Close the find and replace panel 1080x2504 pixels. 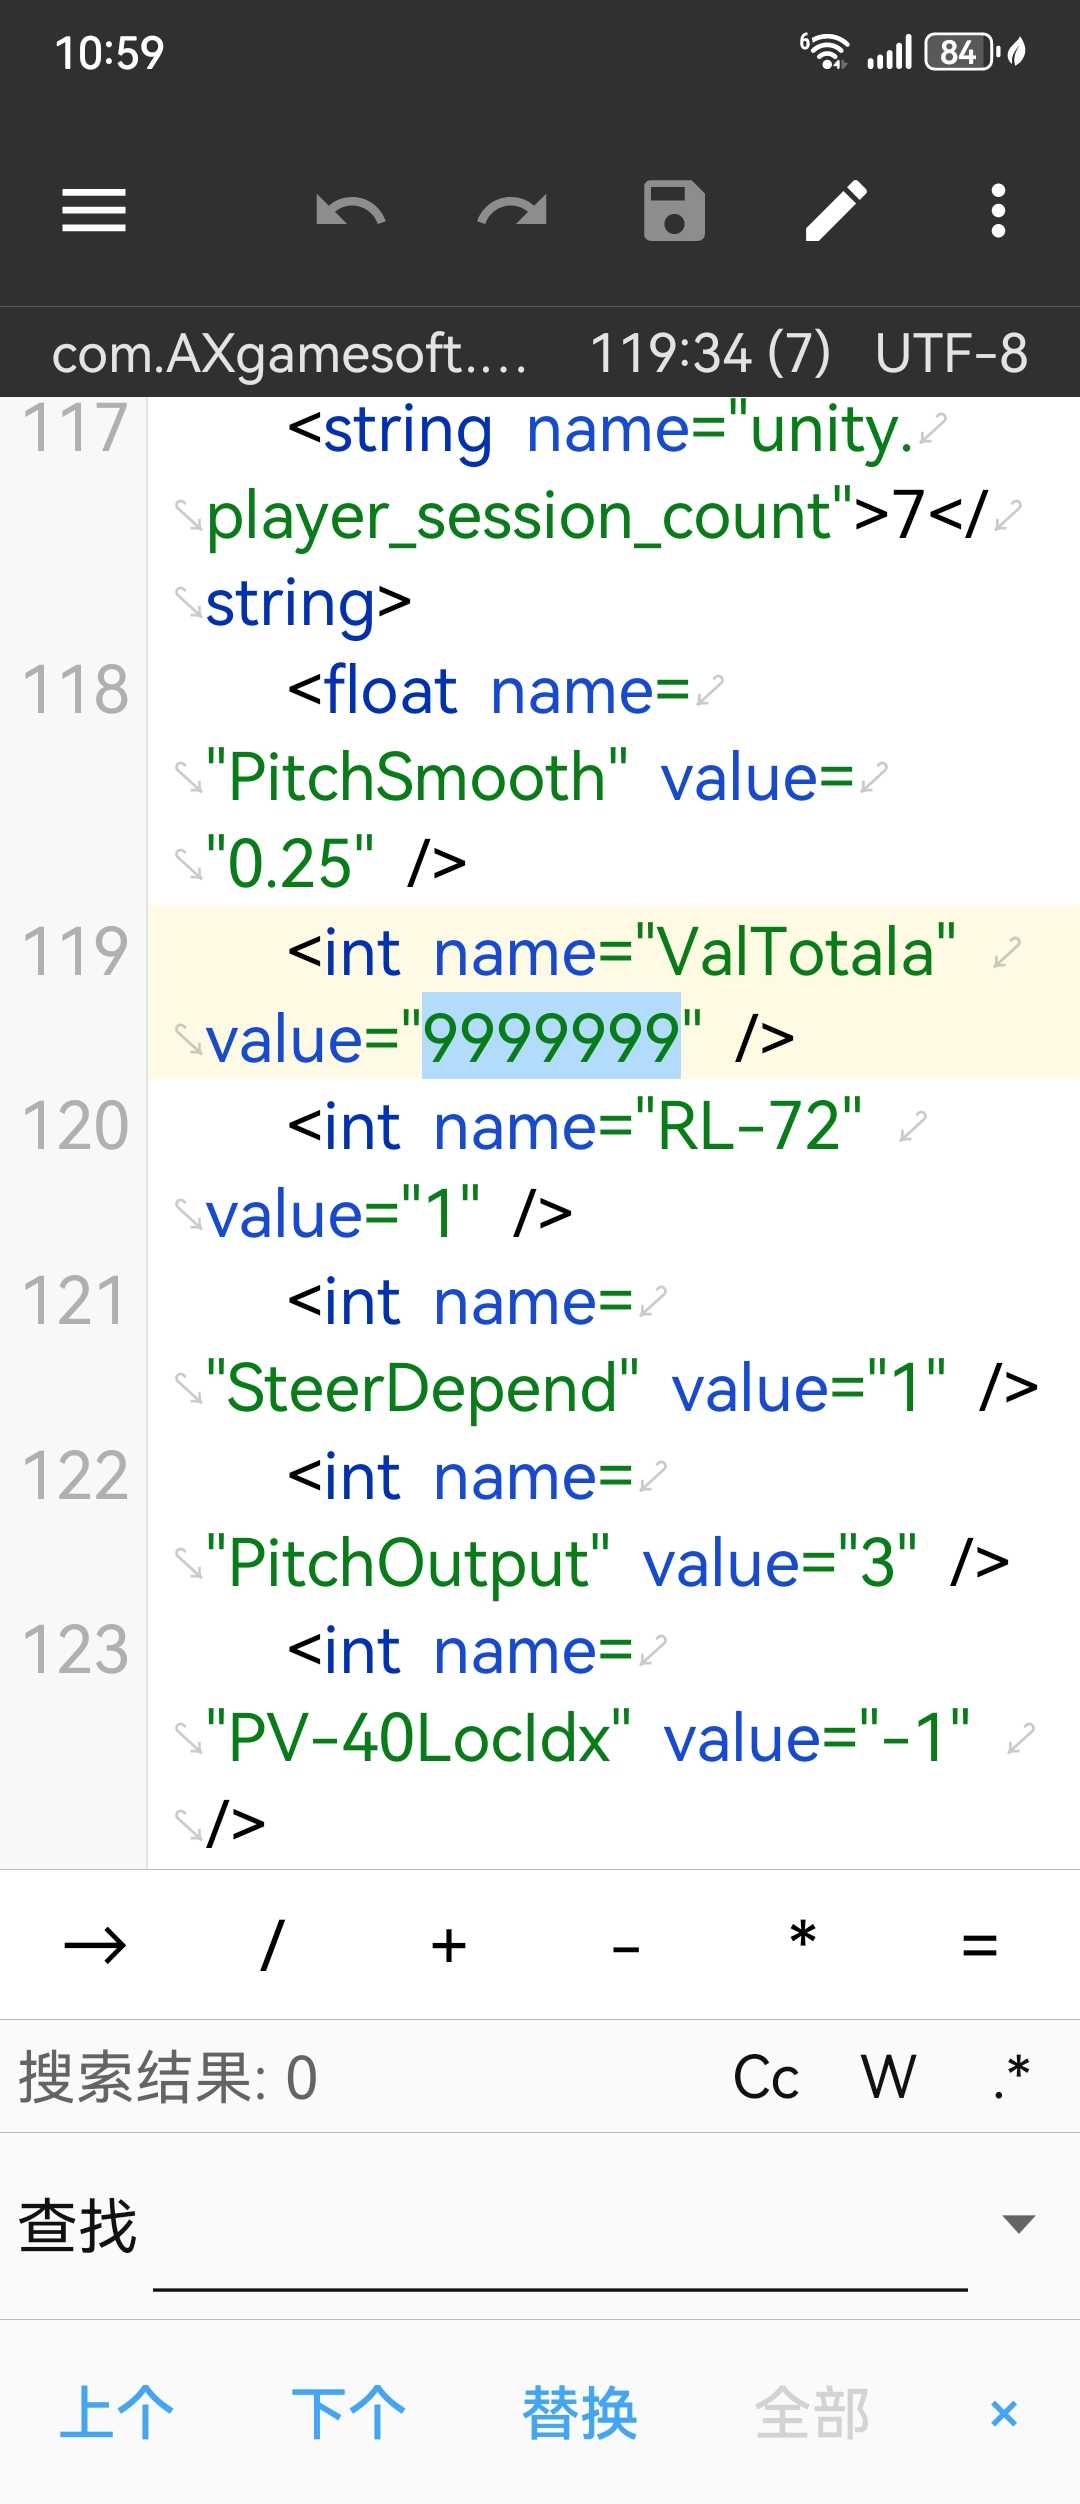click(1003, 2413)
